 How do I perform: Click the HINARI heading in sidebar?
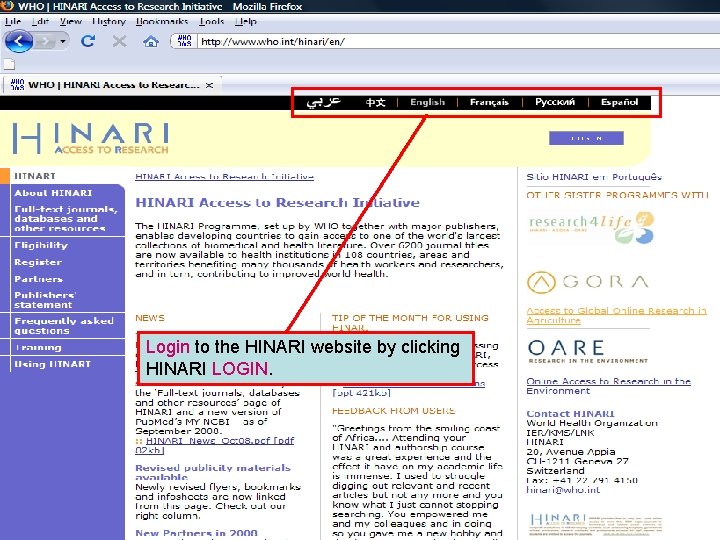(x=35, y=176)
